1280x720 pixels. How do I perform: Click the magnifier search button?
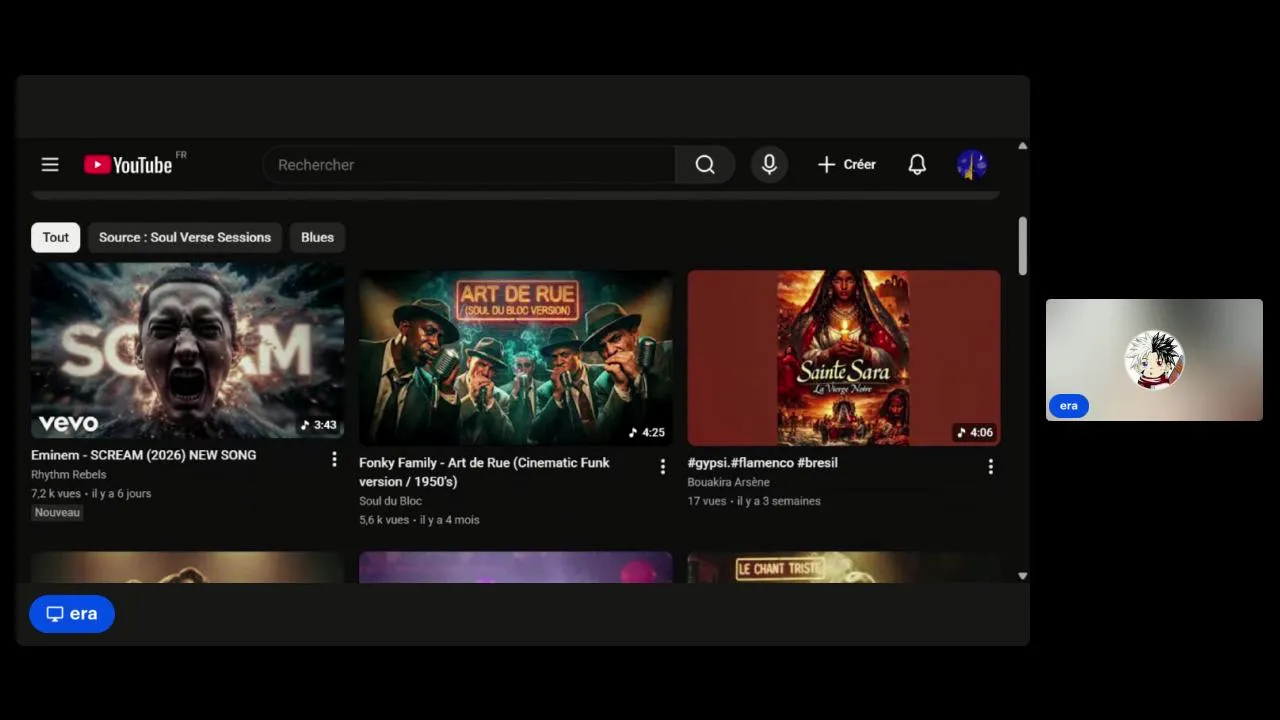(705, 165)
